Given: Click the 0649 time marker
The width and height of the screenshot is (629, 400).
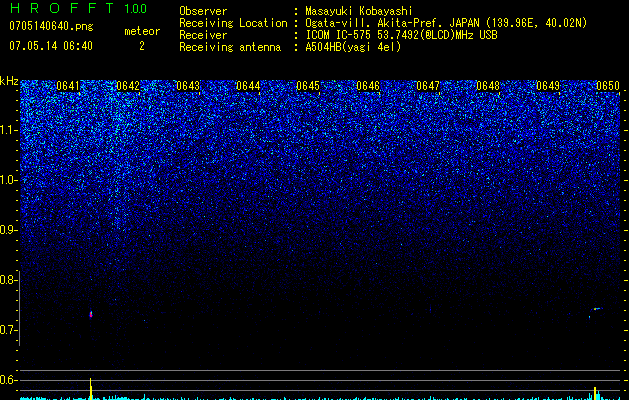Looking at the screenshot, I should 548,86.
